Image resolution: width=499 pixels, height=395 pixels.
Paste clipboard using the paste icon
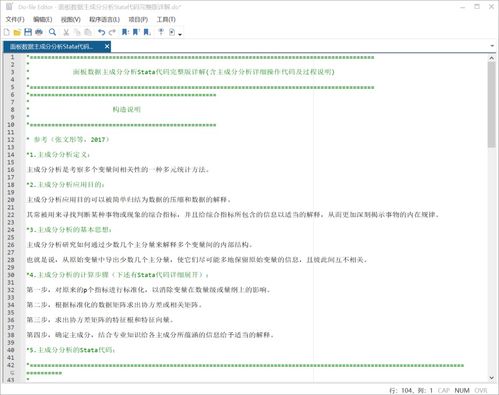(x=88, y=32)
